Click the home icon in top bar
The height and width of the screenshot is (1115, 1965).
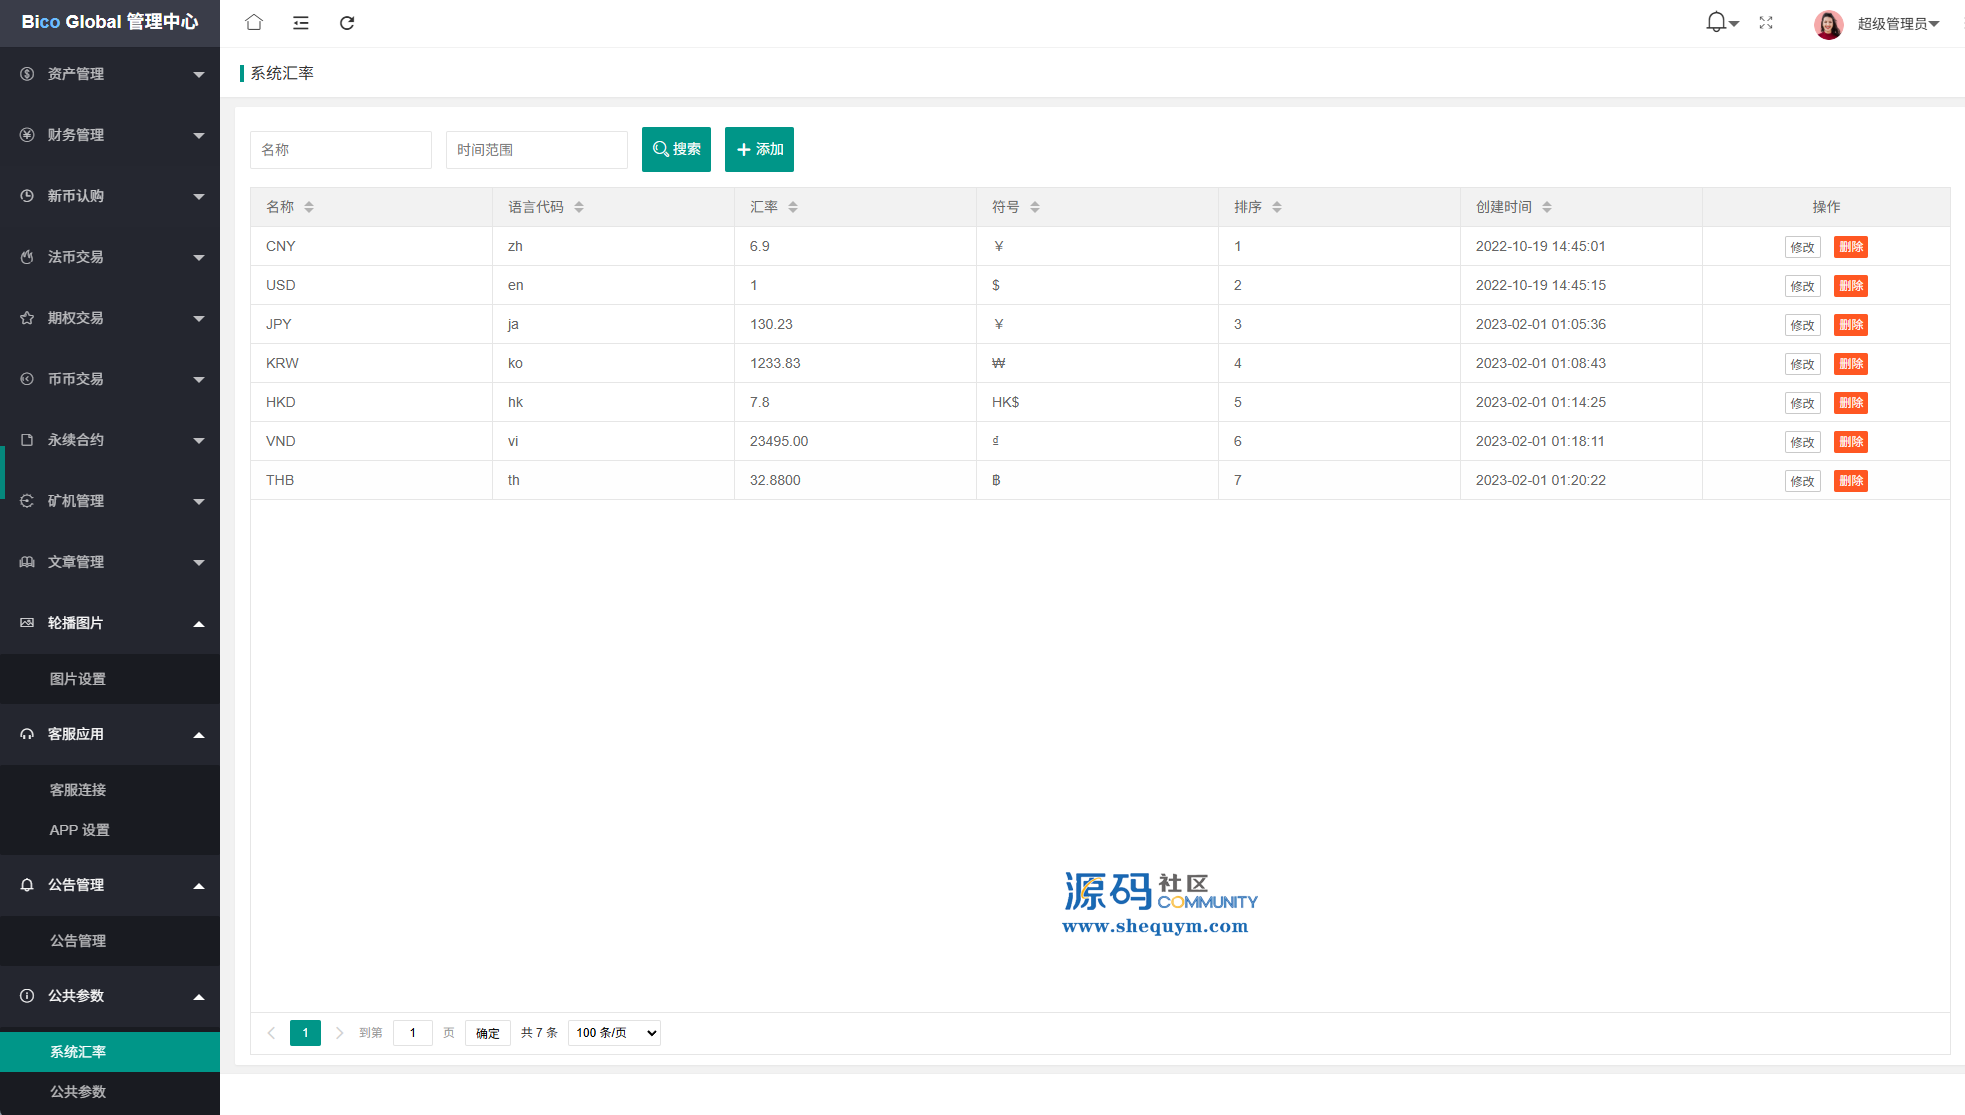pyautogui.click(x=254, y=22)
